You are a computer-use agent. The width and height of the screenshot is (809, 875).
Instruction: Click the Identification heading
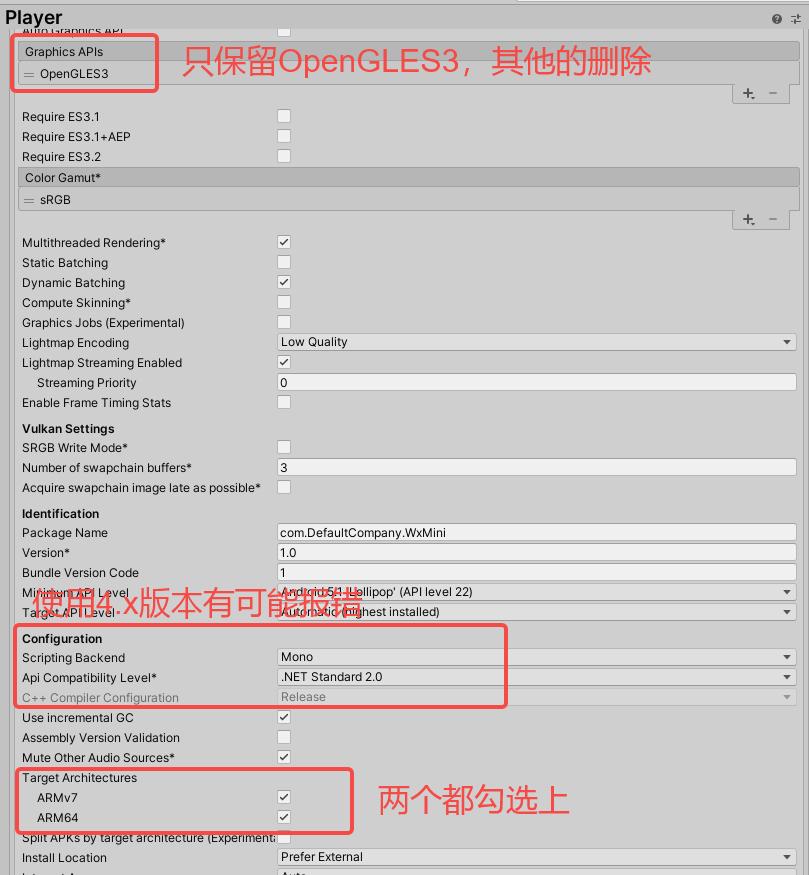click(x=60, y=513)
